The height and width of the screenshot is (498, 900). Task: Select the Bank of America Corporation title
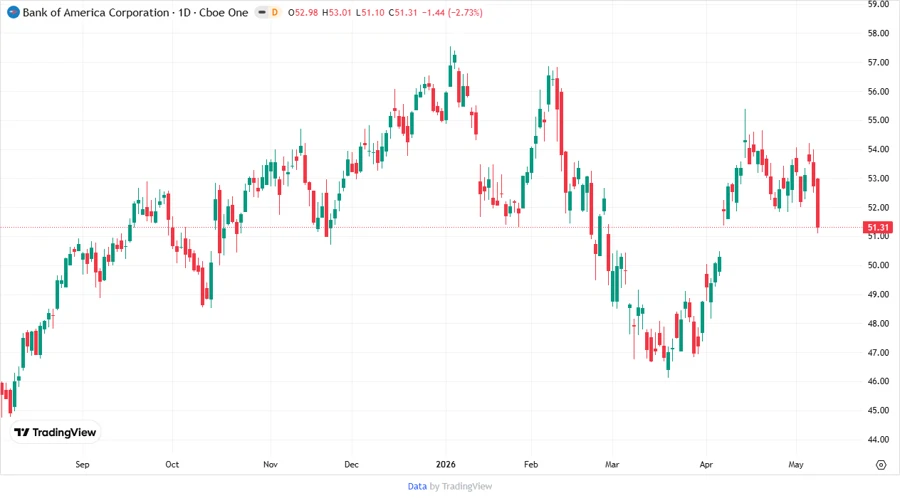96,12
